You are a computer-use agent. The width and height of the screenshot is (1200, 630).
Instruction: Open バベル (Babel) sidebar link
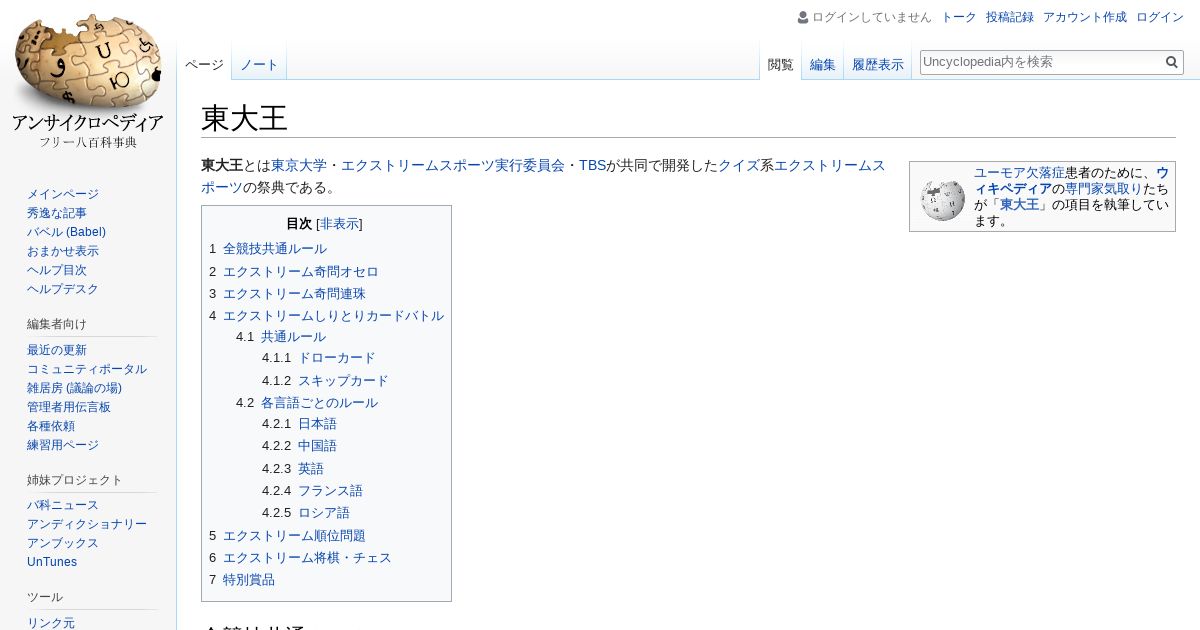[x=66, y=232]
